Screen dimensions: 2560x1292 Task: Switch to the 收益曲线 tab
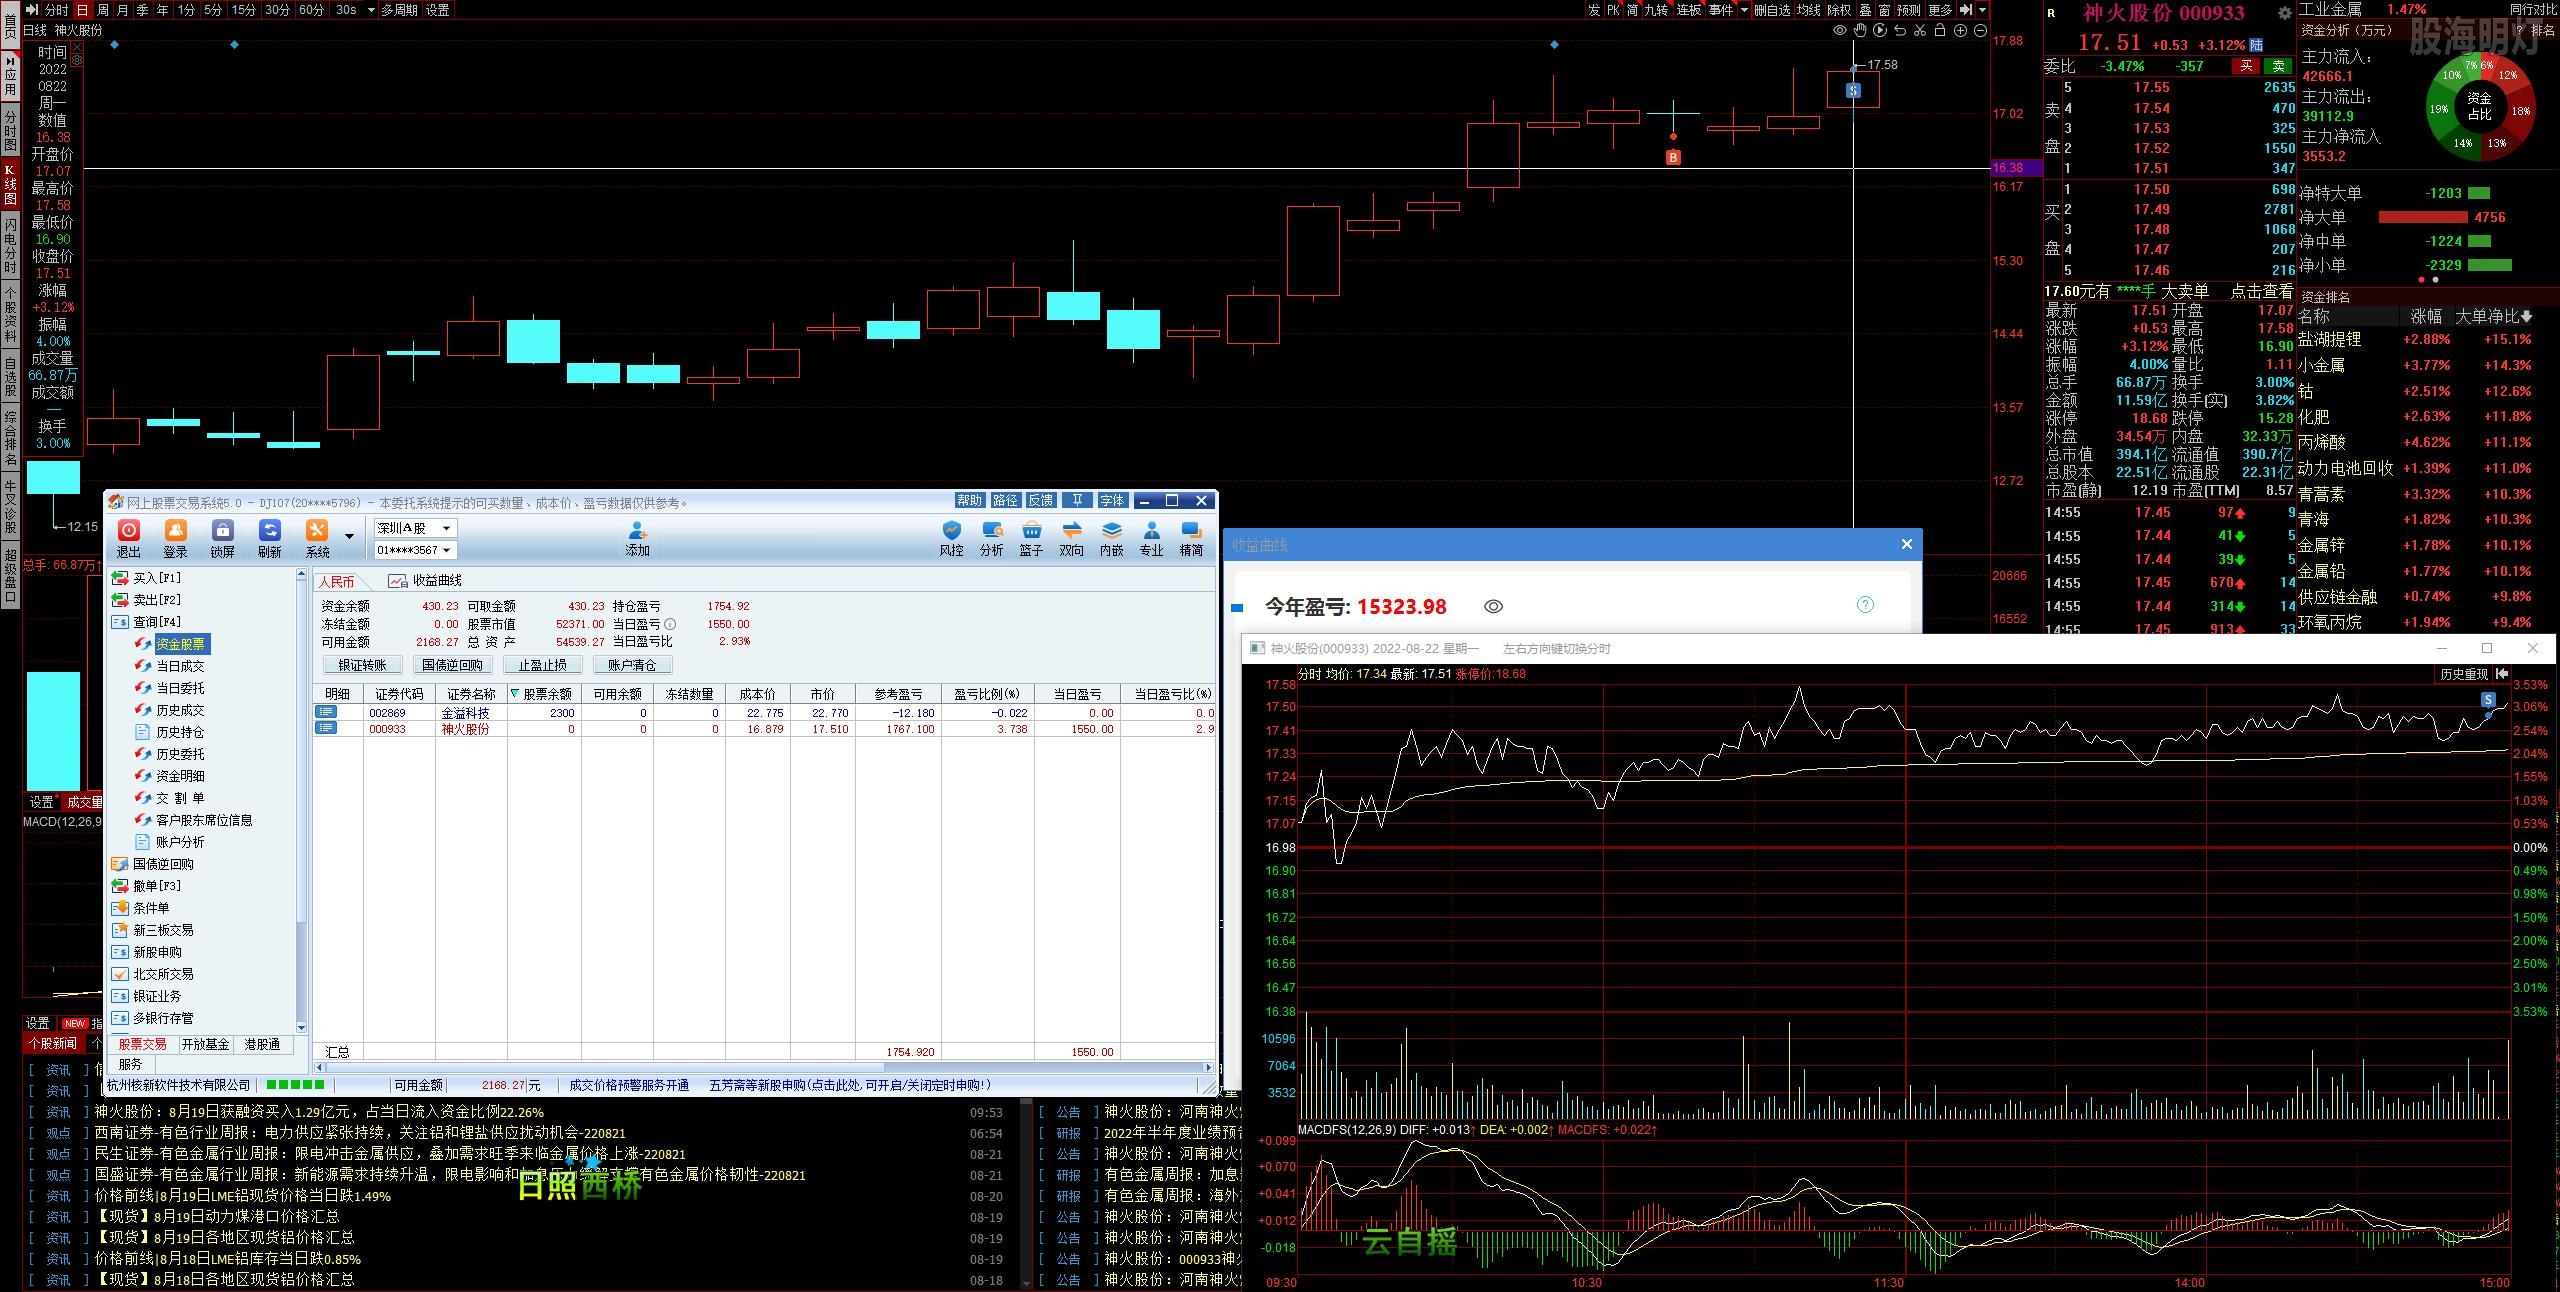(x=426, y=581)
